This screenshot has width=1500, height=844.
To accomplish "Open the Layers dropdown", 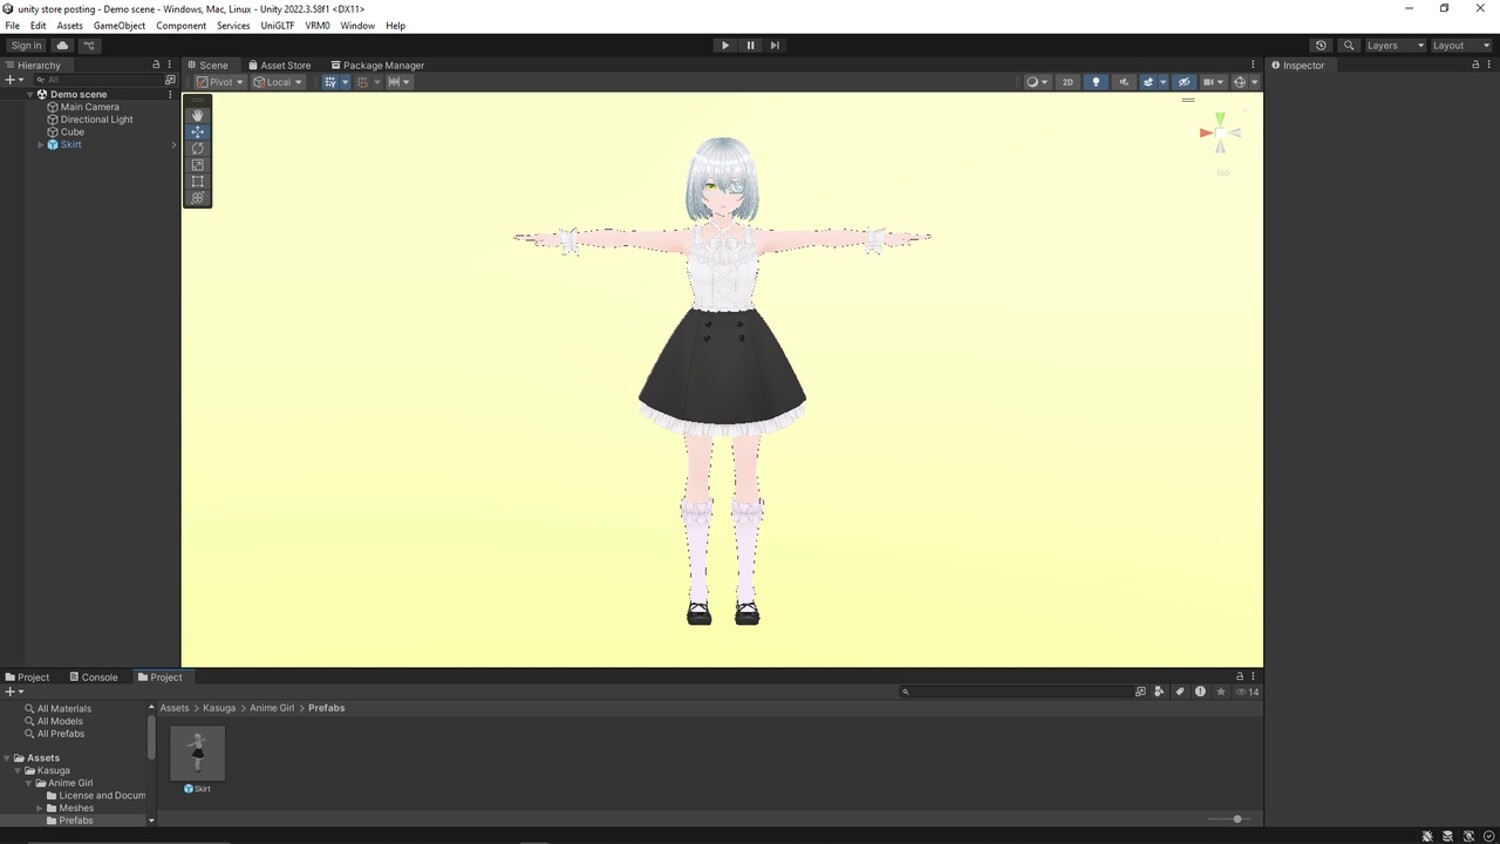I will [x=1395, y=45].
